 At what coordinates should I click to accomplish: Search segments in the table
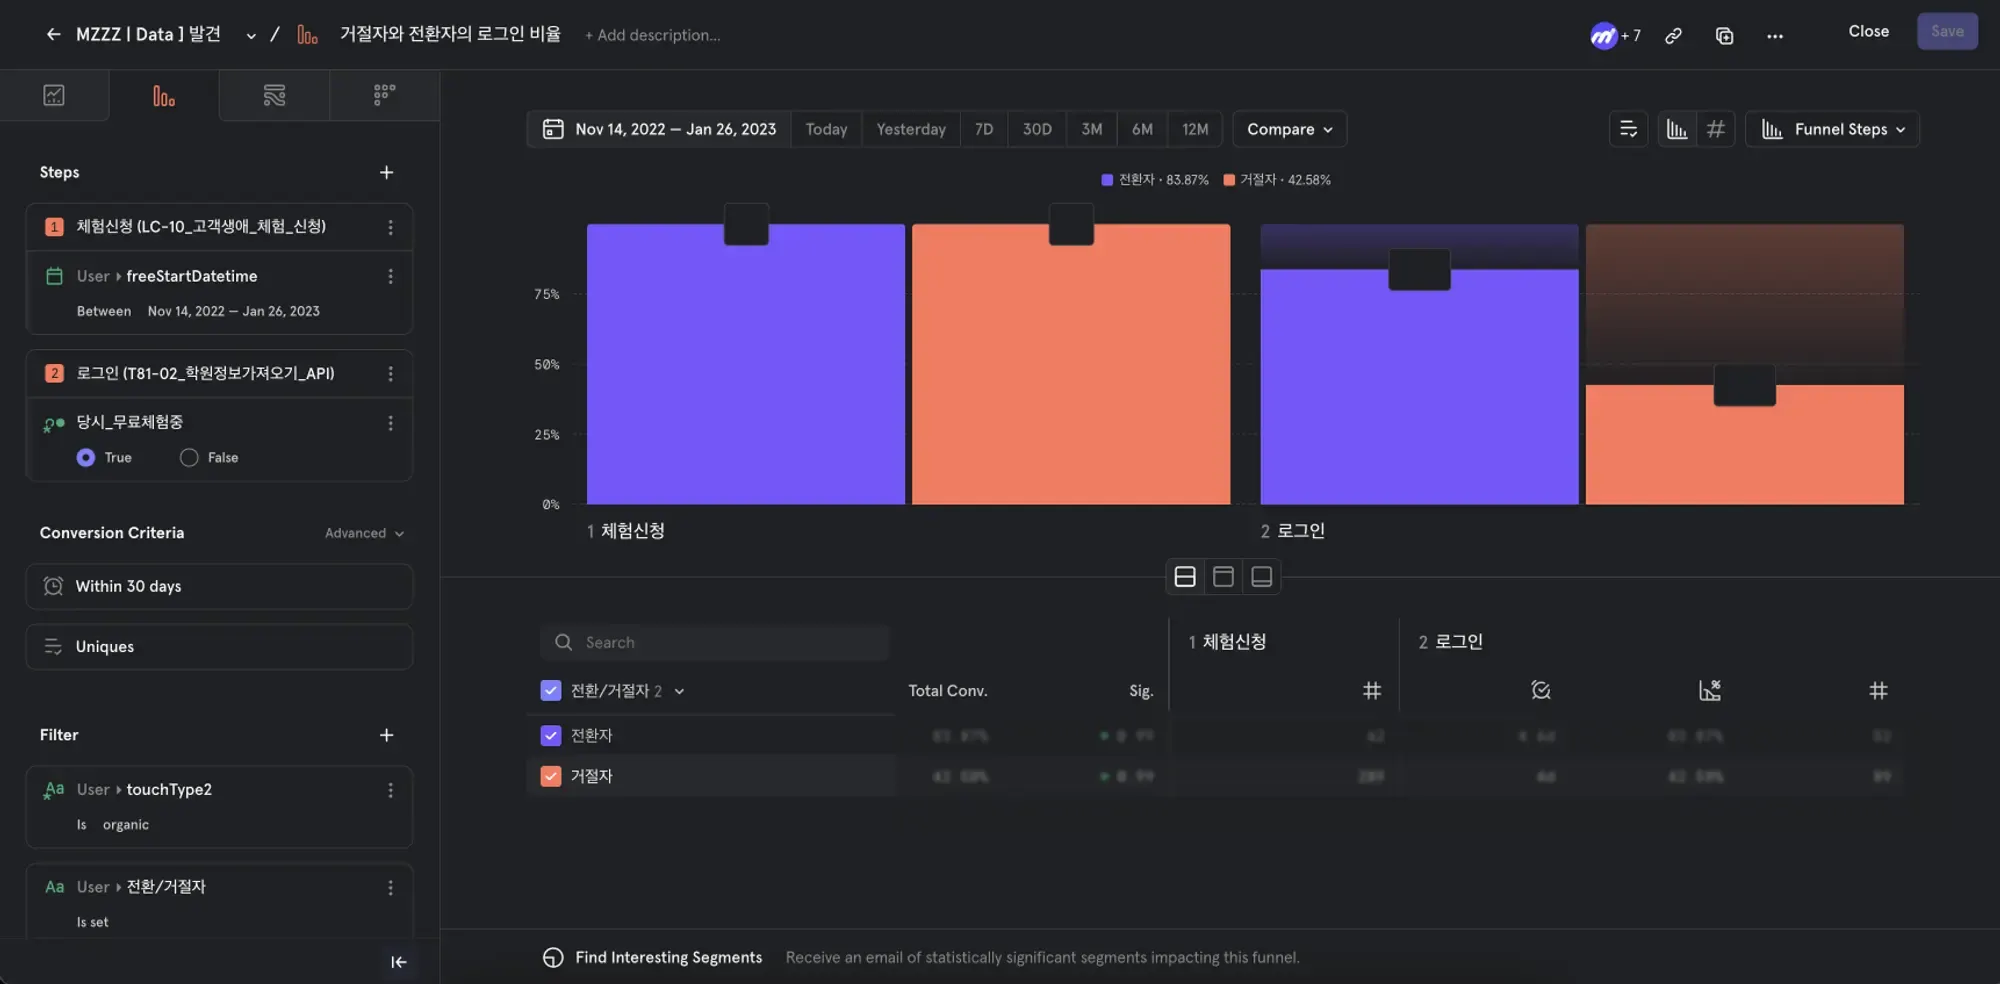click(714, 643)
